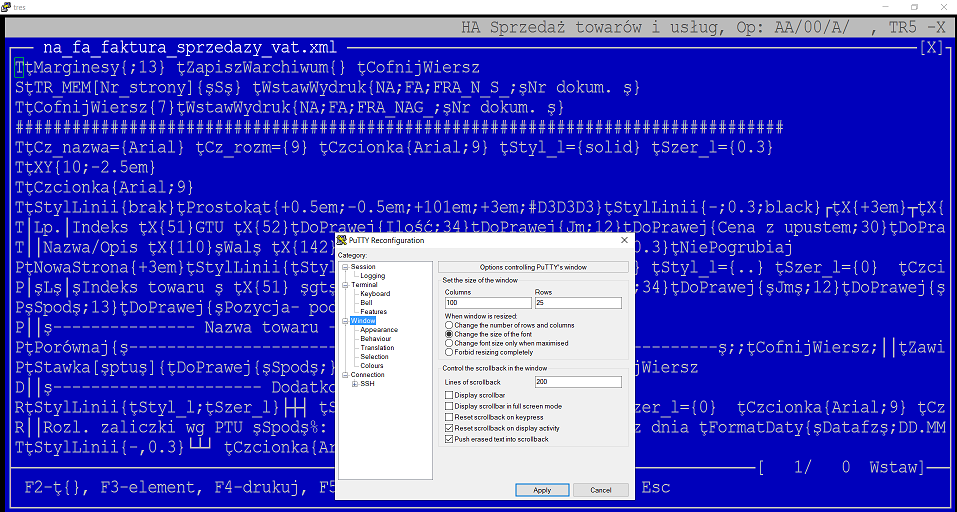Click the na_fa_faktura_sprzedazy_vat.xml file title
The image size is (957, 512).
point(190,48)
